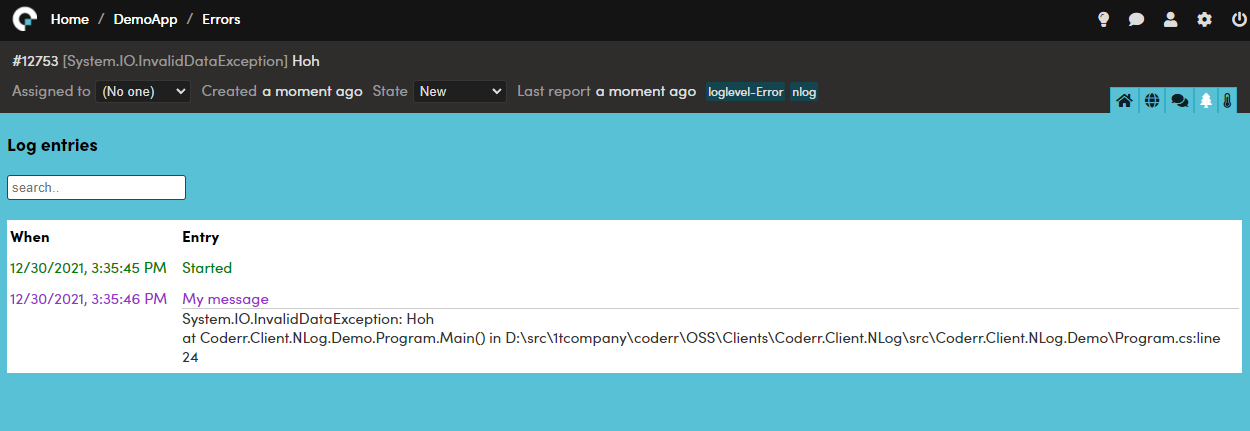Click the When column header
The image size is (1250, 431).
(30, 237)
